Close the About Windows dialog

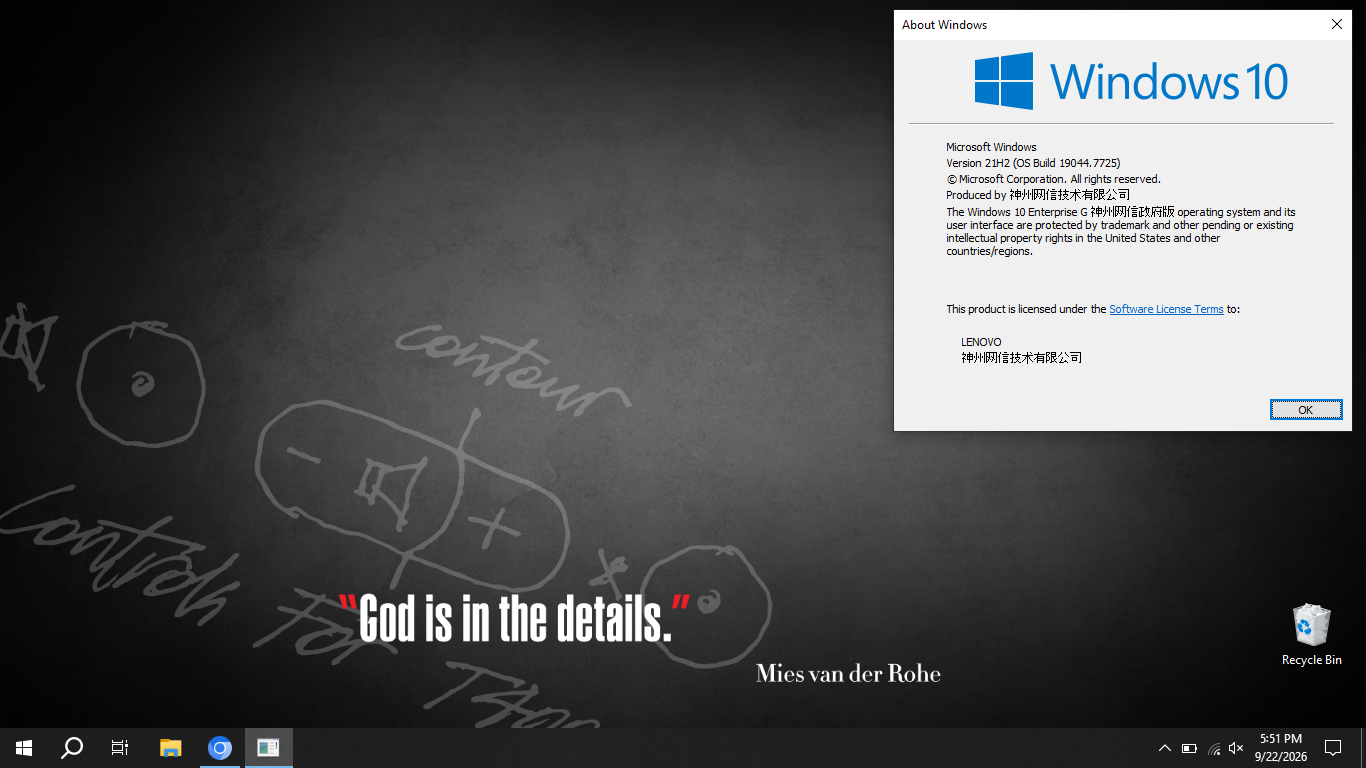[1337, 25]
